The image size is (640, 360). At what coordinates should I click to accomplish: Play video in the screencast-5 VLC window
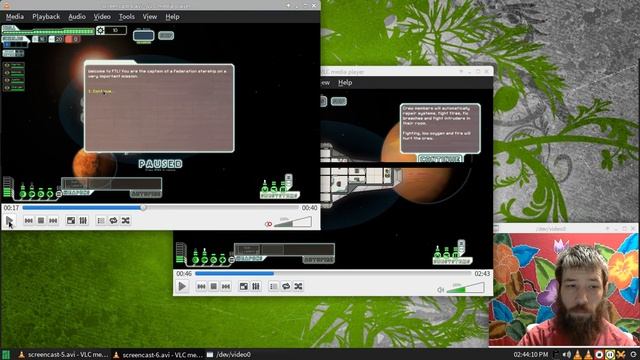click(10, 221)
